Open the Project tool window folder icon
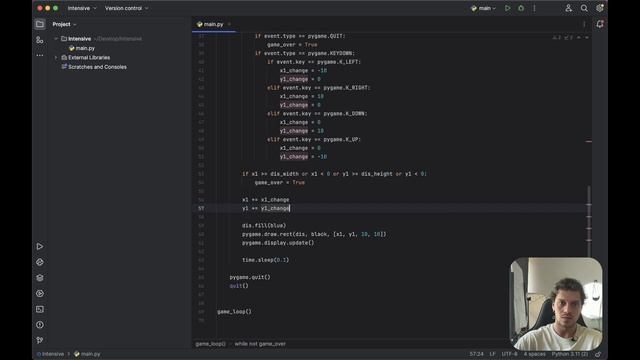The height and width of the screenshot is (360, 640). tap(40, 24)
